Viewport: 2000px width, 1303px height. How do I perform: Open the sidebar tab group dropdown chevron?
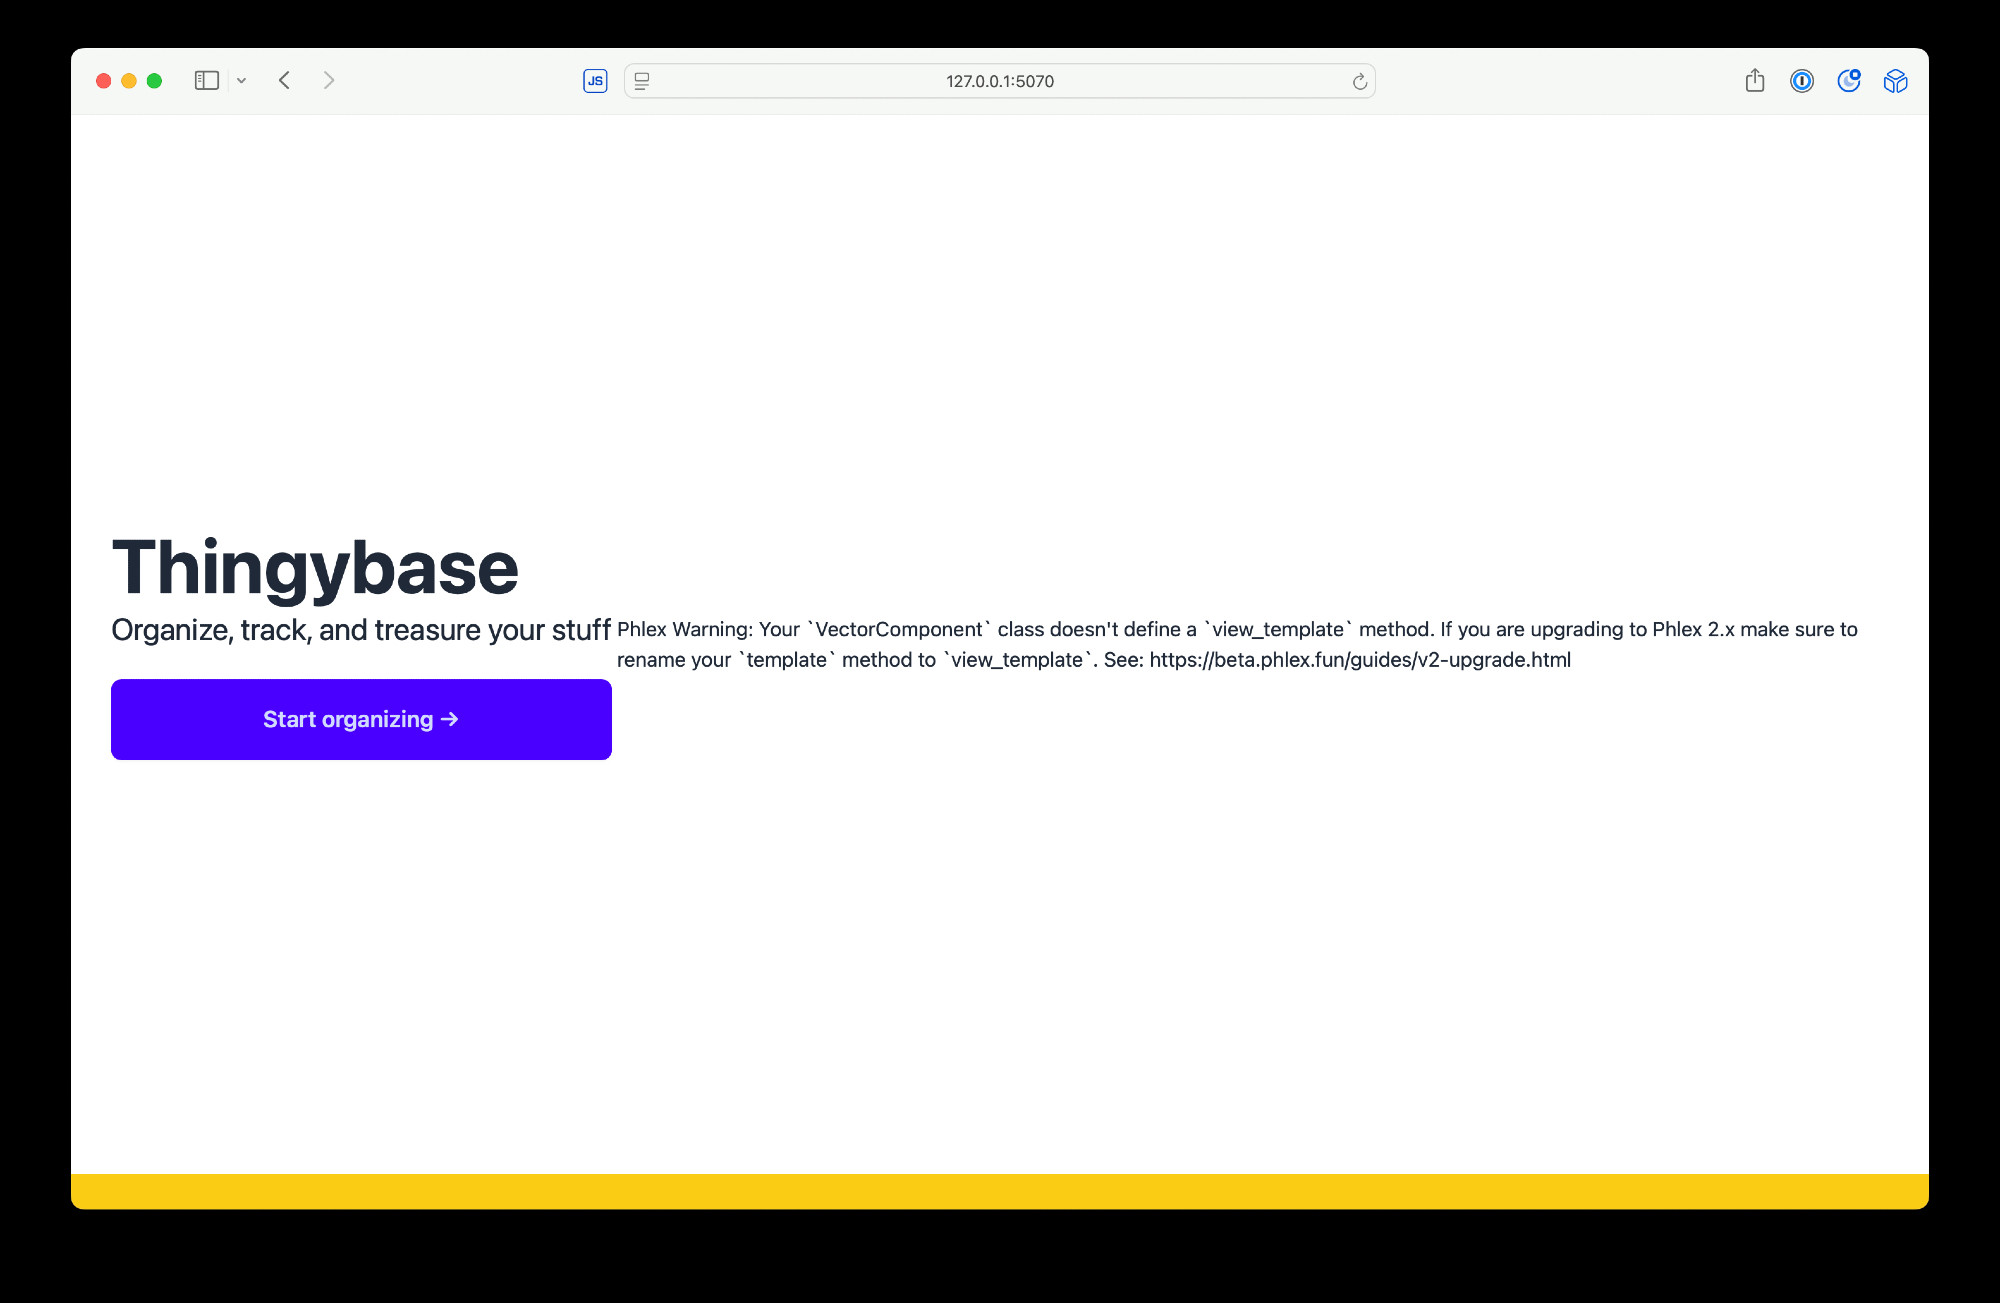241,81
